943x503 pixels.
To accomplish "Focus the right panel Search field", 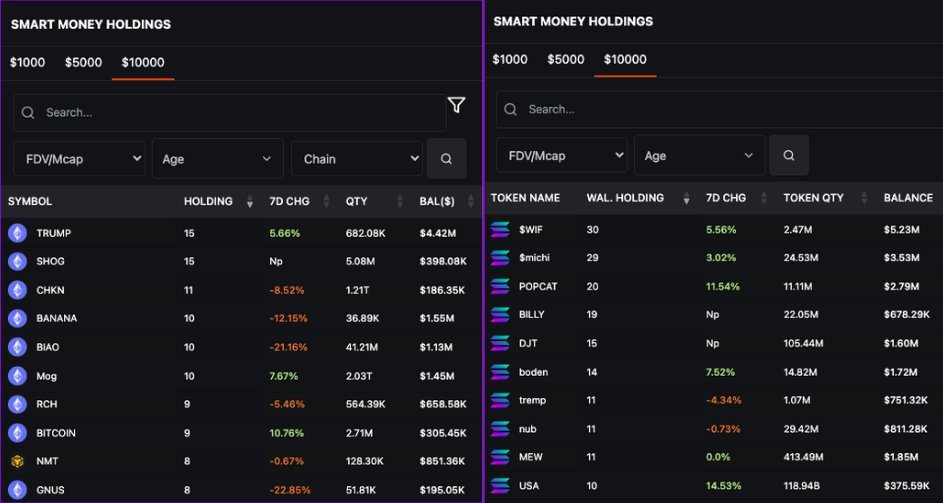I will pos(719,109).
